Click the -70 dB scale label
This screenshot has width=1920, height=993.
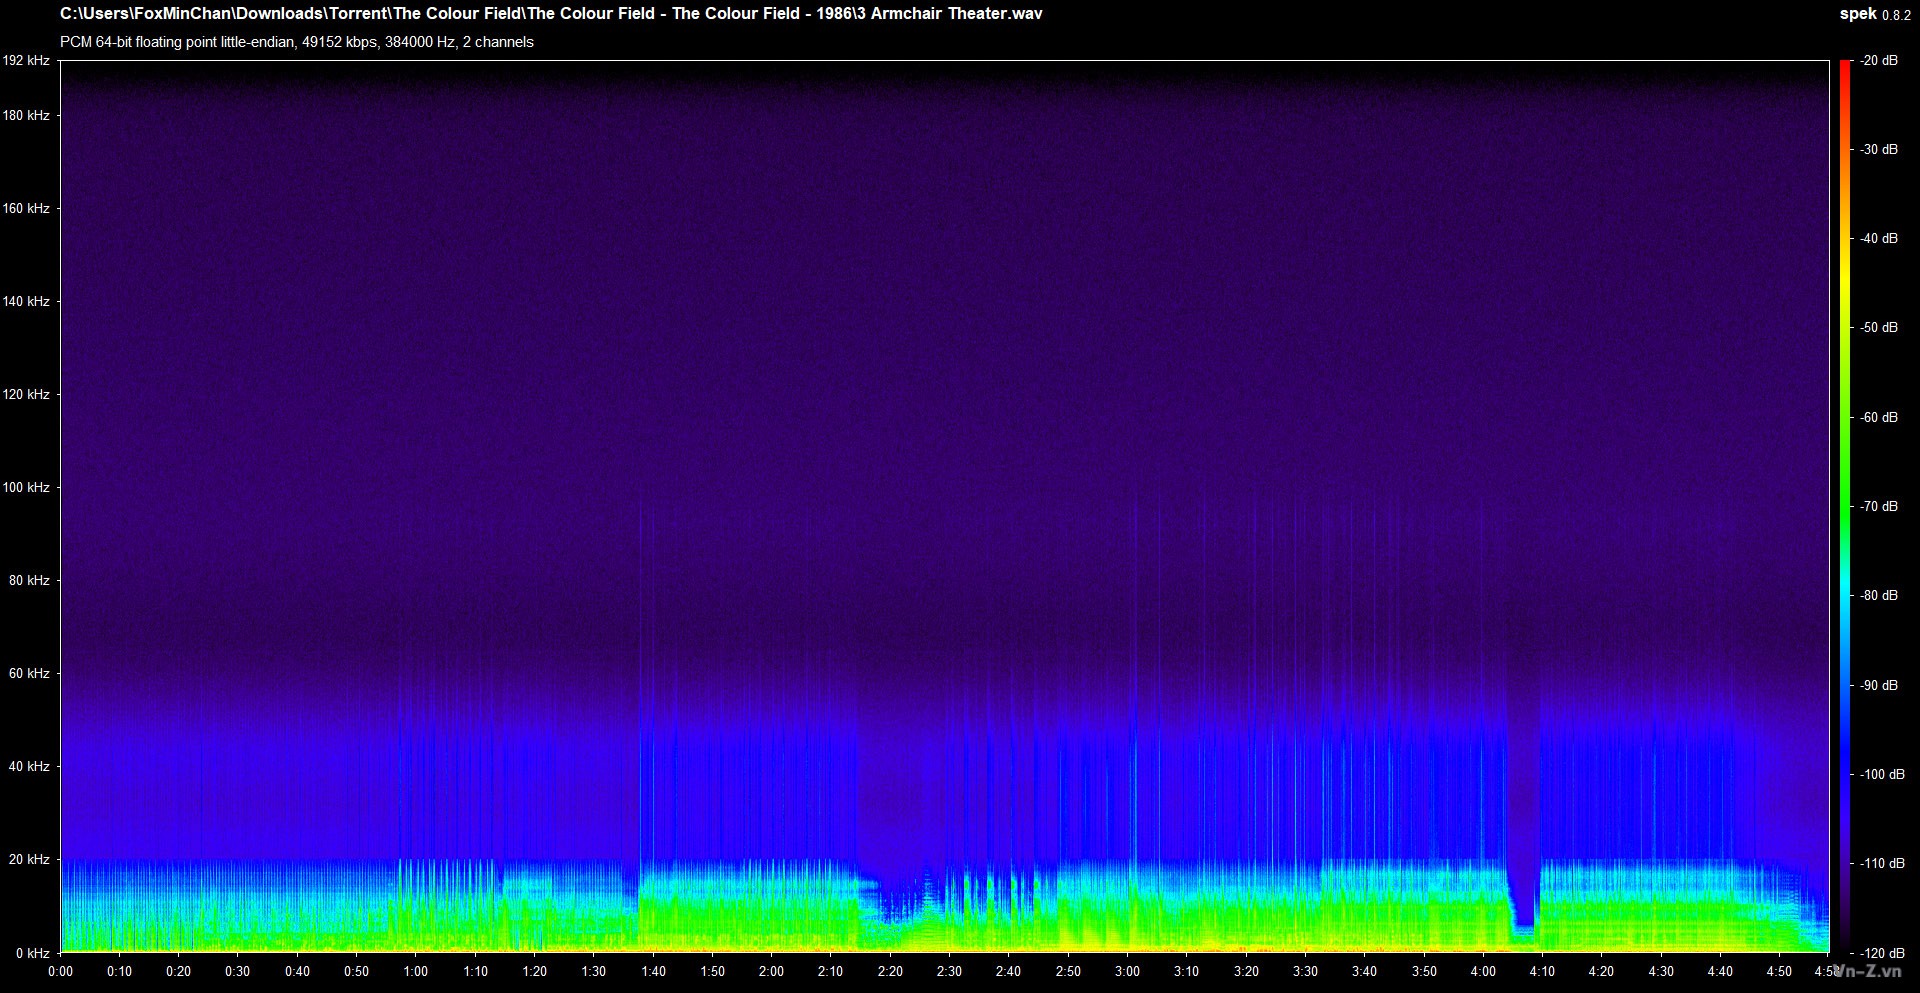1879,507
